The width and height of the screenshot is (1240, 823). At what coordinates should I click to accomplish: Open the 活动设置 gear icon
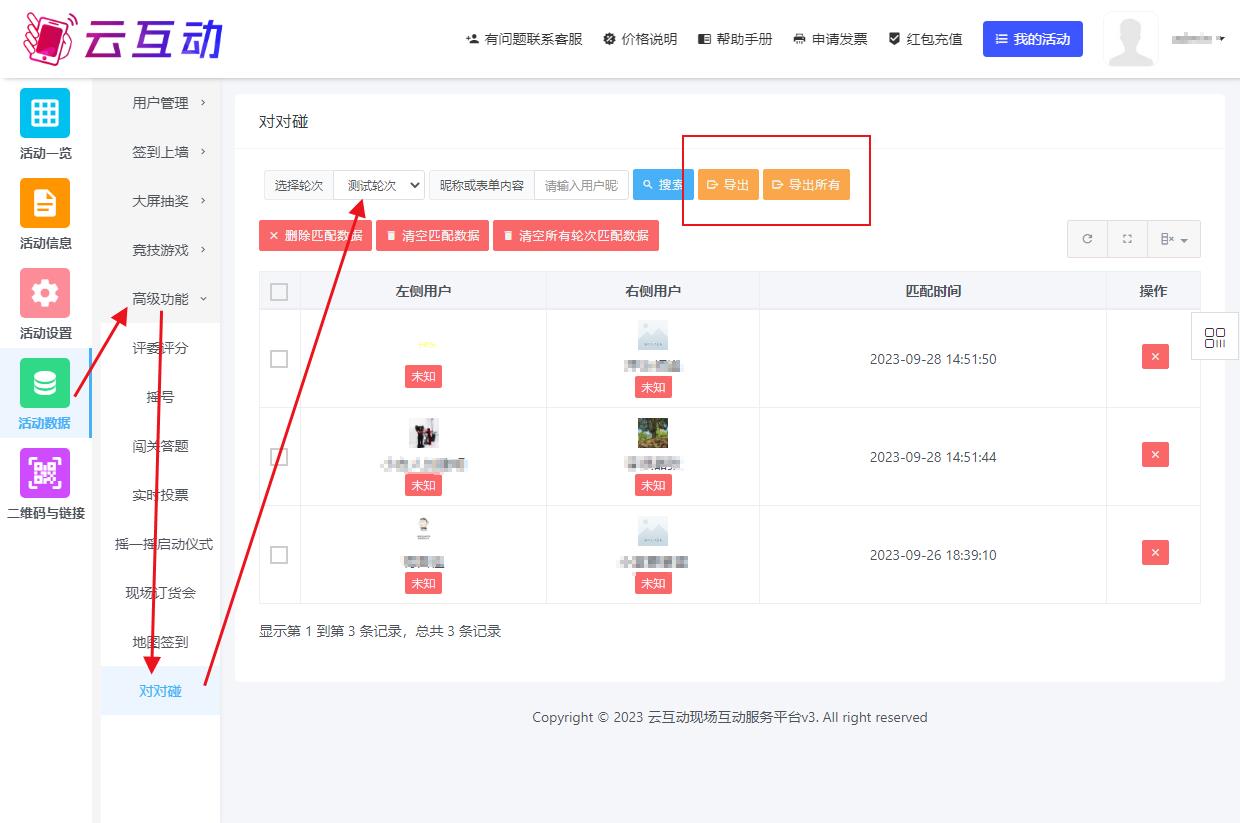pyautogui.click(x=45, y=293)
